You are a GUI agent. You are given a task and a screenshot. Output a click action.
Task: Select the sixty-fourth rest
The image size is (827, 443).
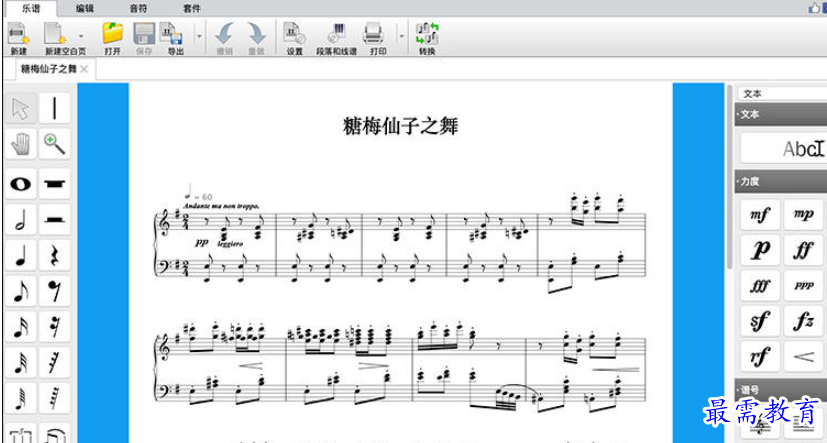(54, 398)
